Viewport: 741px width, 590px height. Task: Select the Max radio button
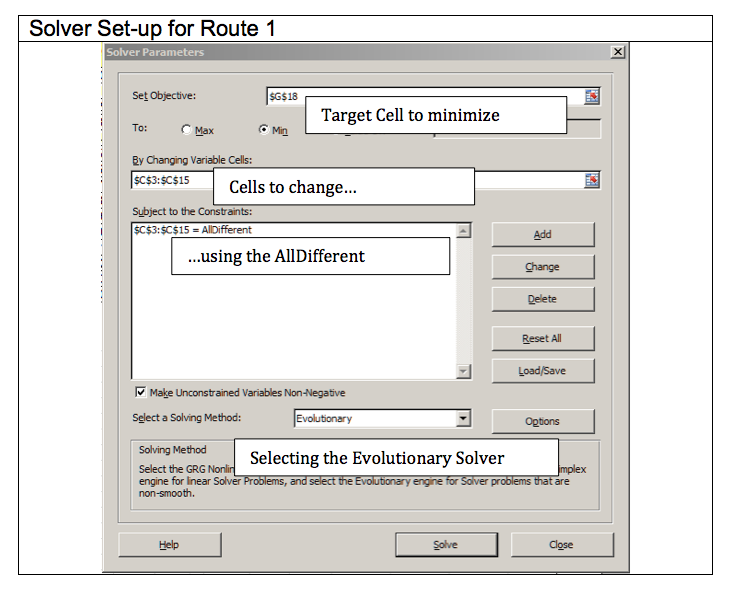(186, 130)
